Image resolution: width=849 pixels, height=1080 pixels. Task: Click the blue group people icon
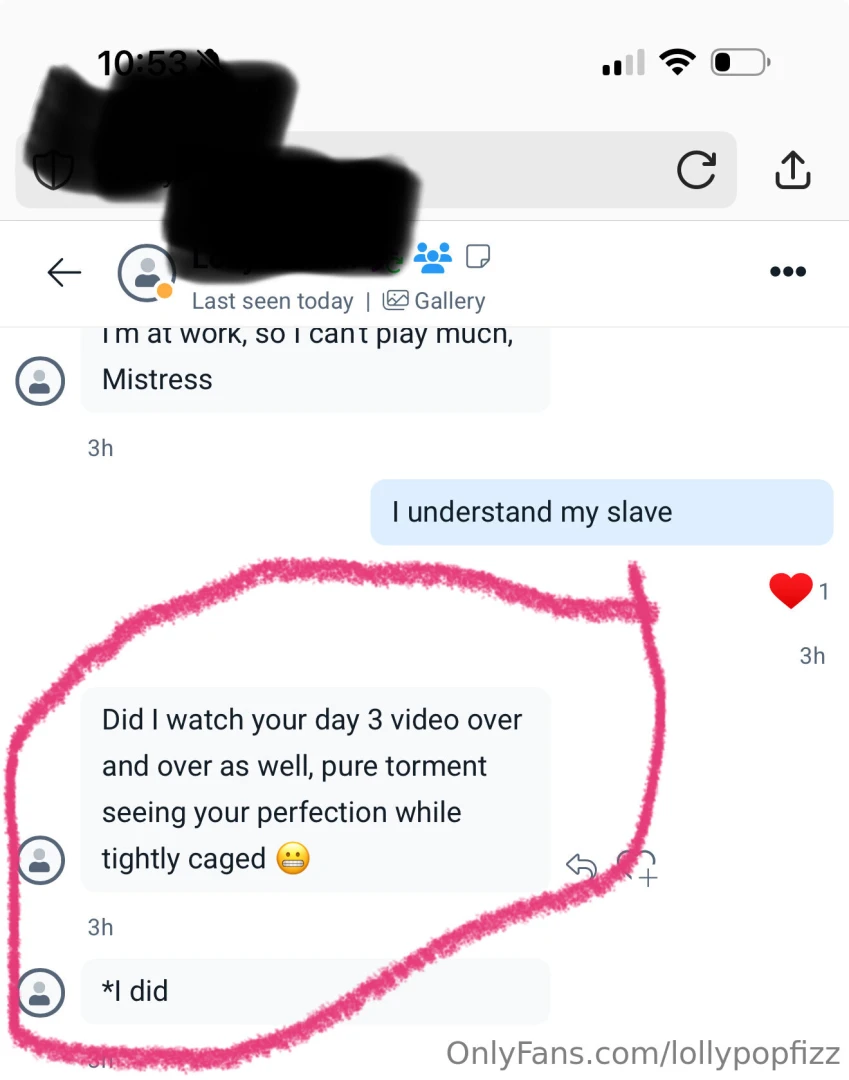(x=433, y=257)
